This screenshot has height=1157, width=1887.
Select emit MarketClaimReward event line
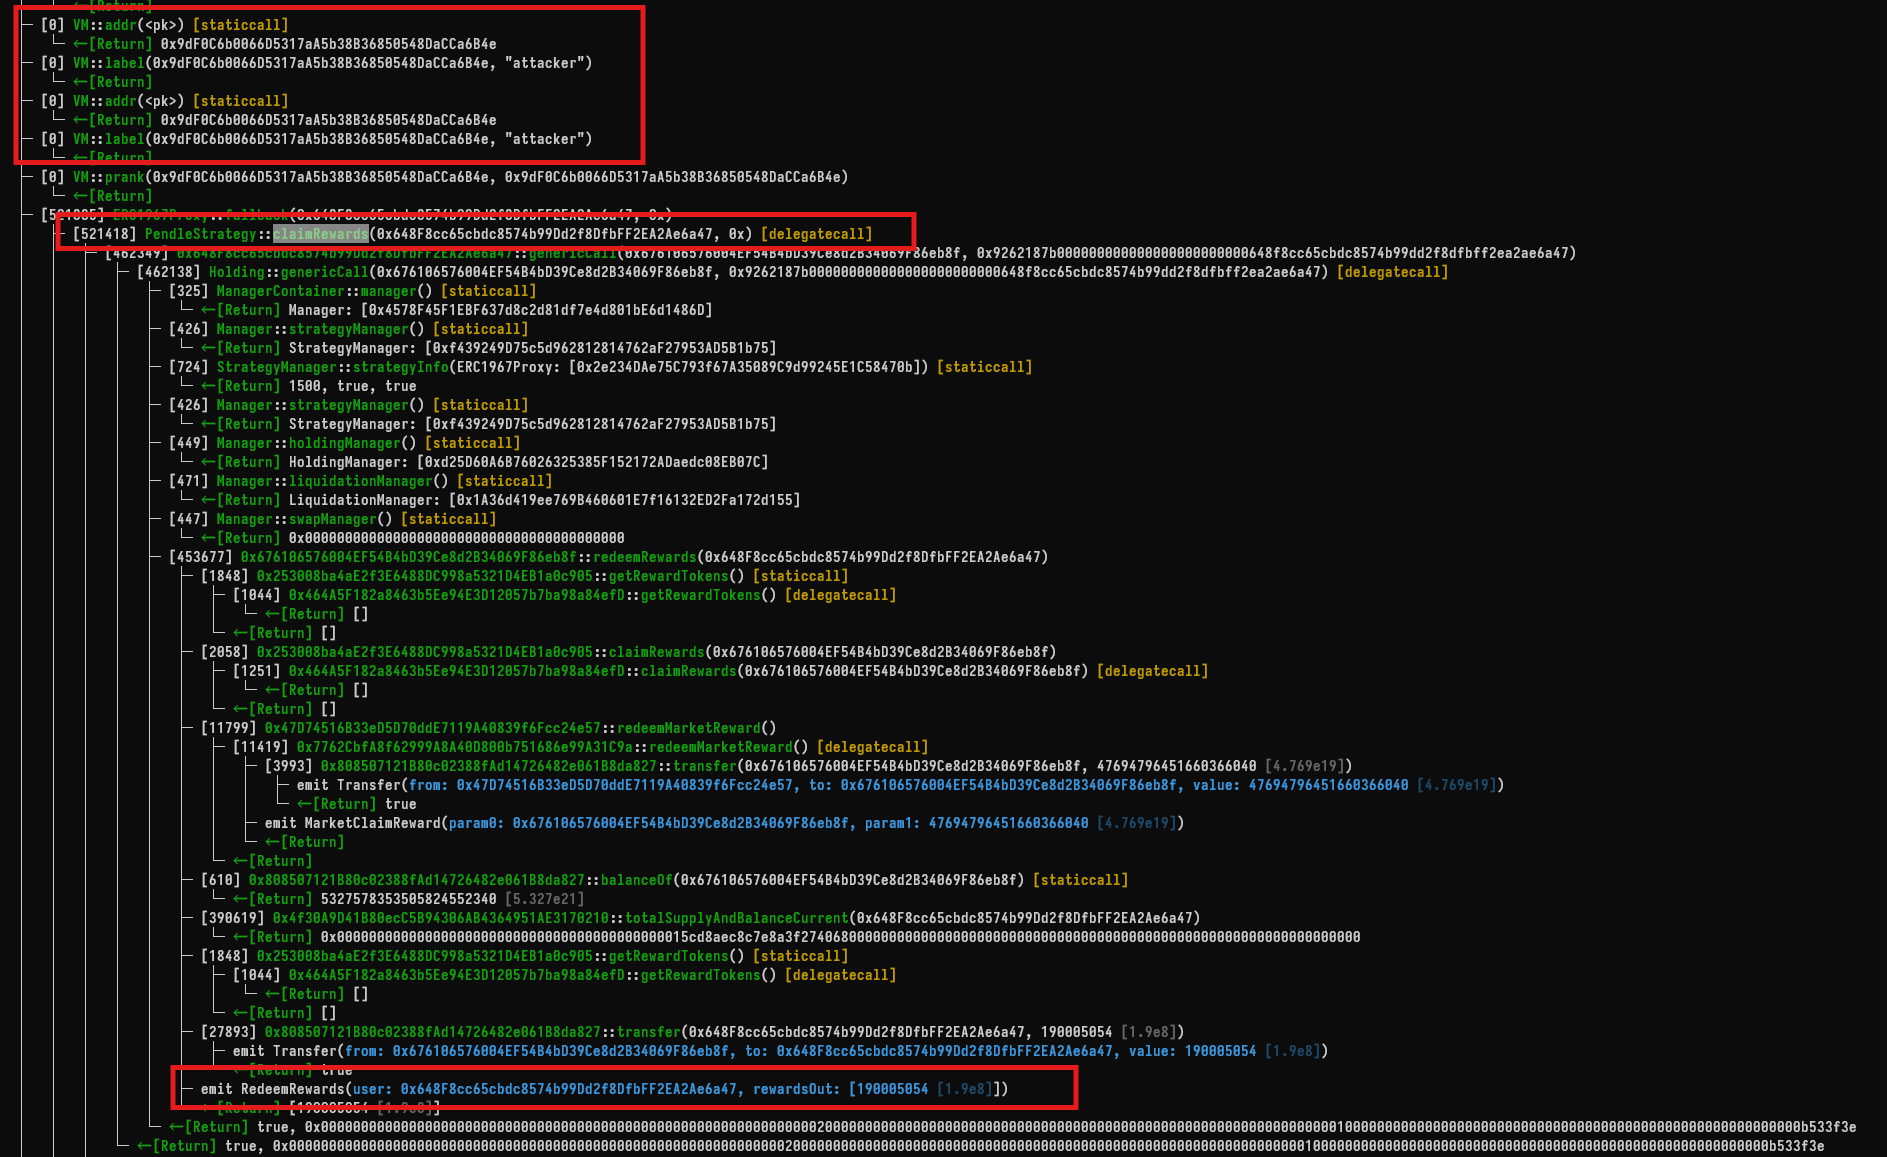pyautogui.click(x=724, y=823)
